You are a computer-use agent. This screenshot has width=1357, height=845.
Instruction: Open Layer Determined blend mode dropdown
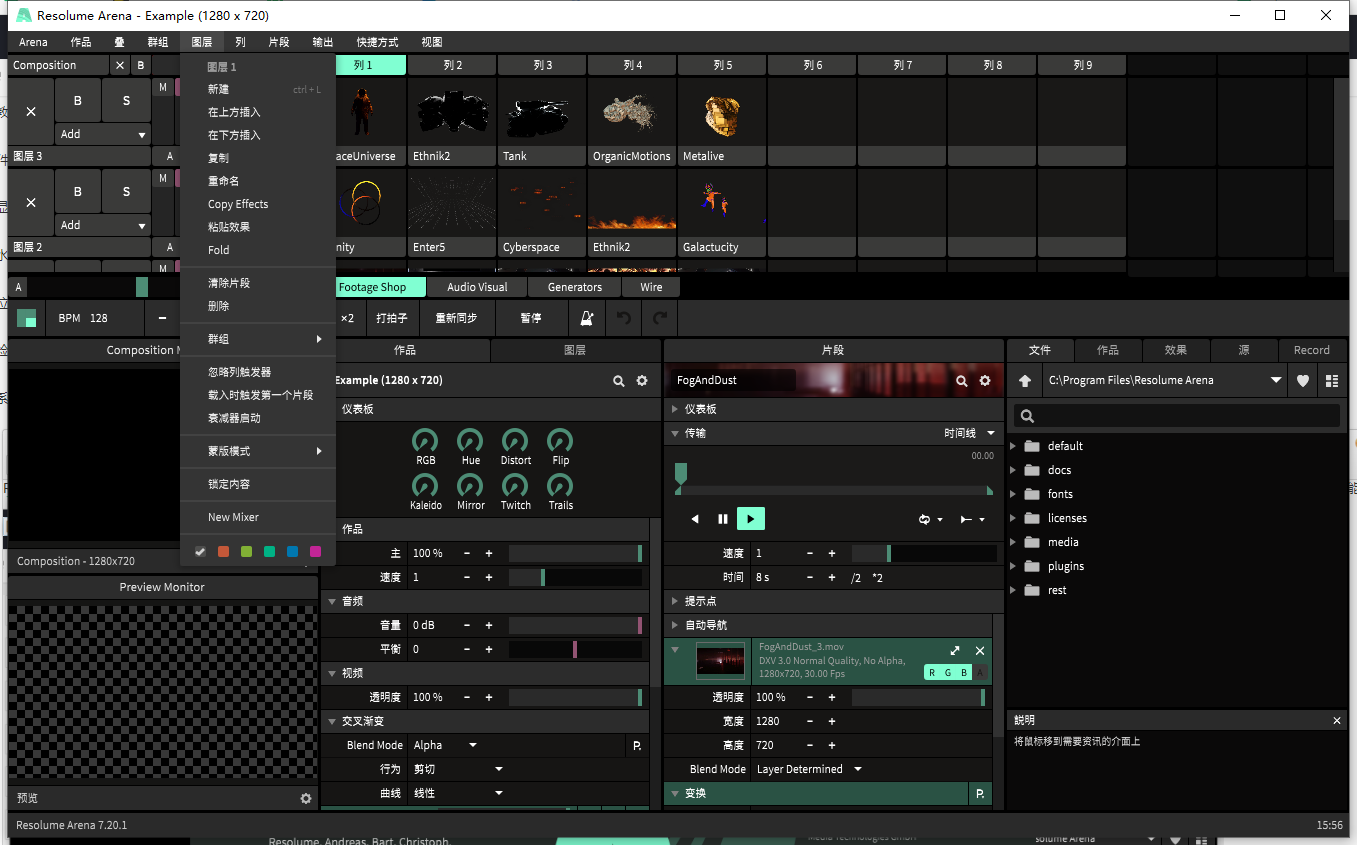coord(809,769)
